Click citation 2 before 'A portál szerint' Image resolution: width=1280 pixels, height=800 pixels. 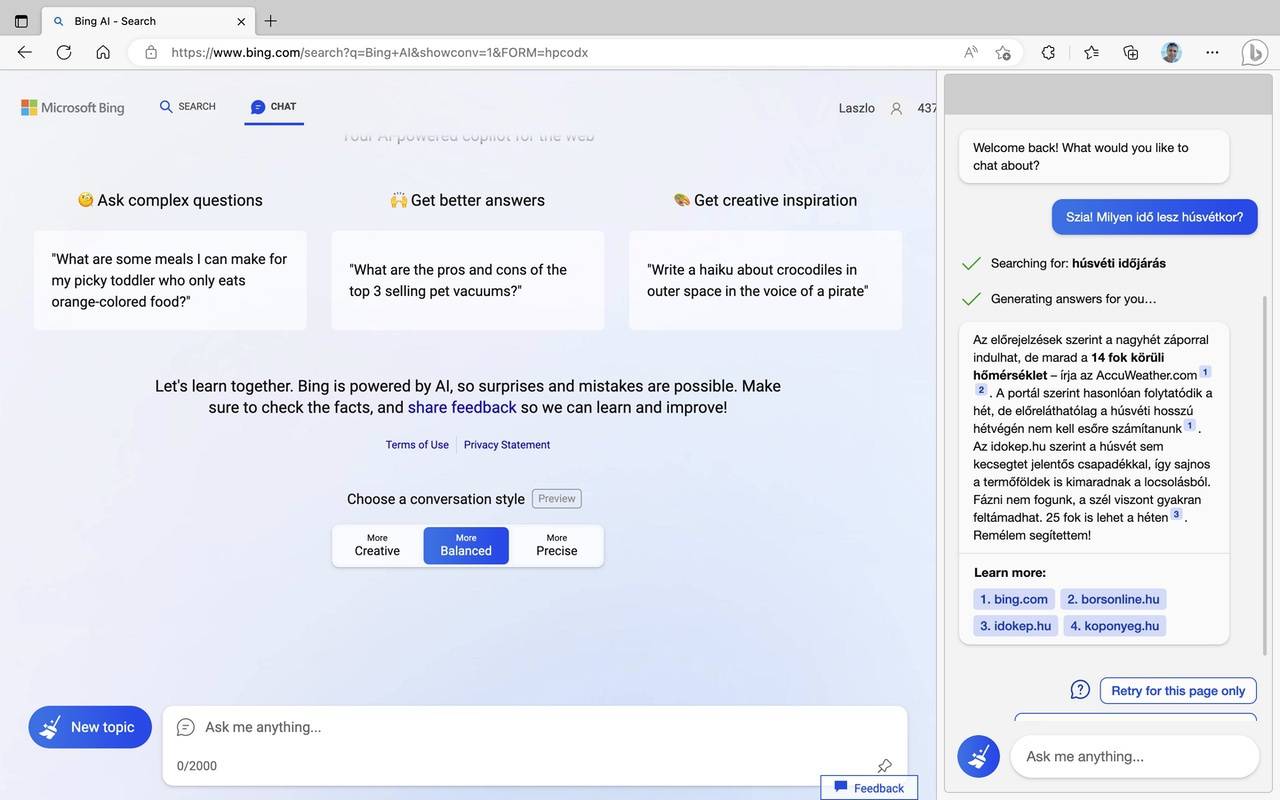point(981,390)
